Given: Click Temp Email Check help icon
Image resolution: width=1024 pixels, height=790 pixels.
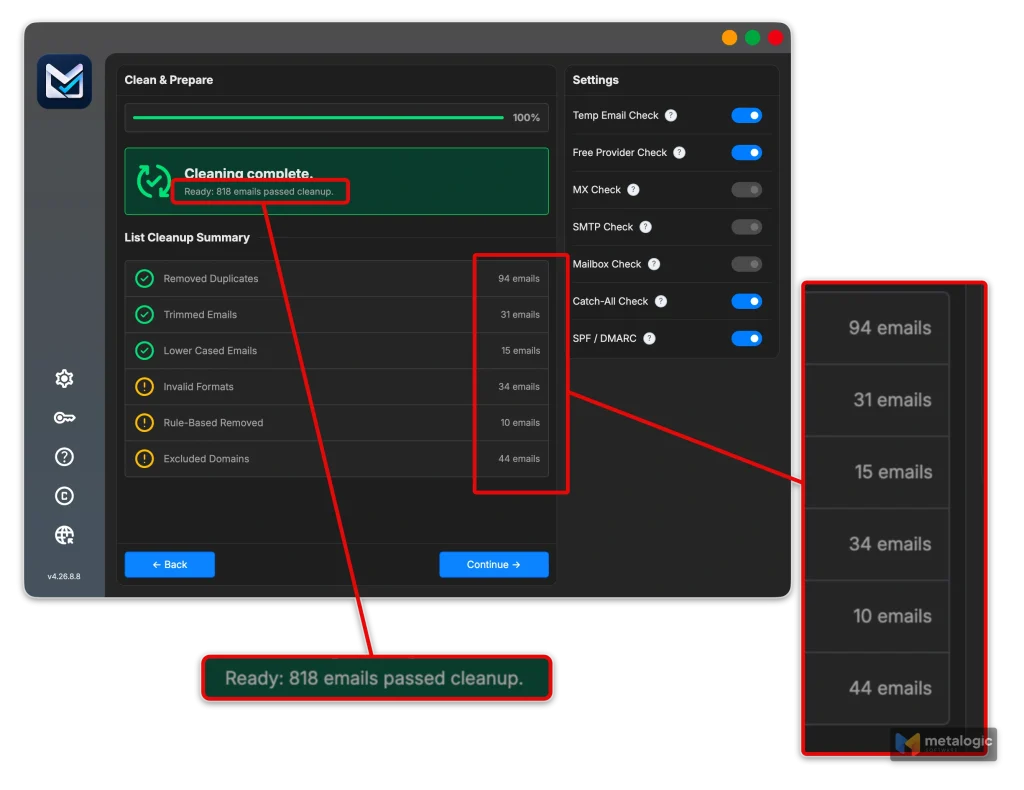Looking at the screenshot, I should tap(671, 116).
